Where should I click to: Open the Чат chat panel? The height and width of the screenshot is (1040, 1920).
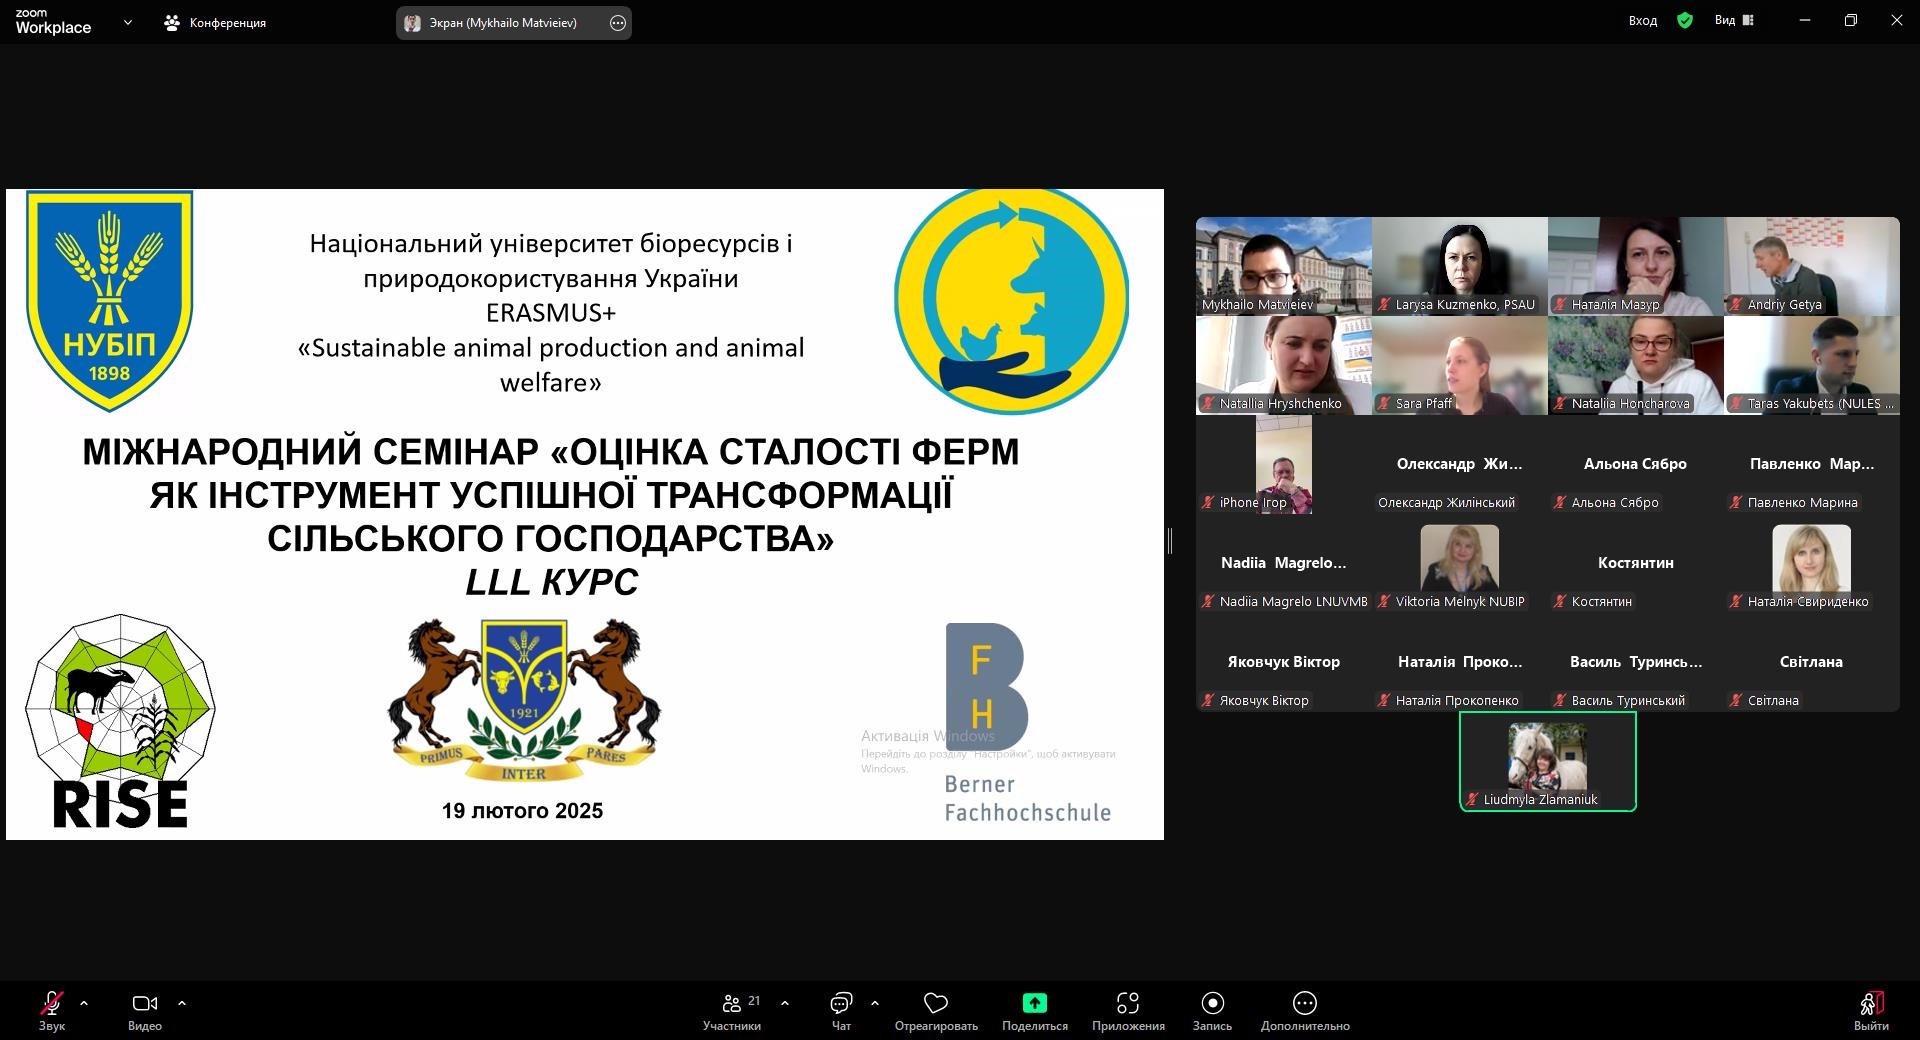pyautogui.click(x=841, y=1010)
